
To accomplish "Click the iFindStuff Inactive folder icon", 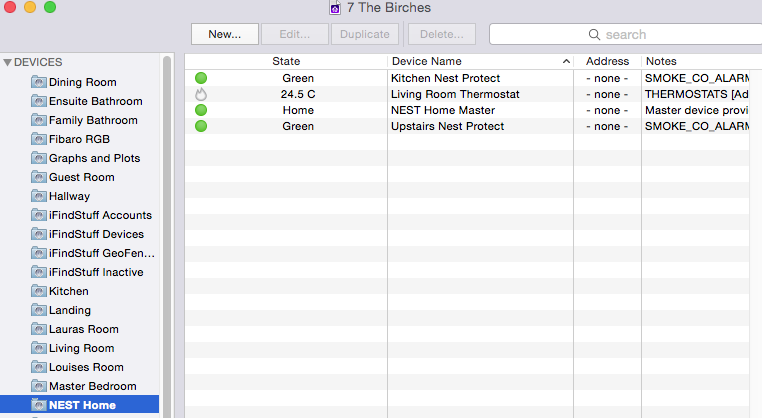I will pyautogui.click(x=39, y=271).
